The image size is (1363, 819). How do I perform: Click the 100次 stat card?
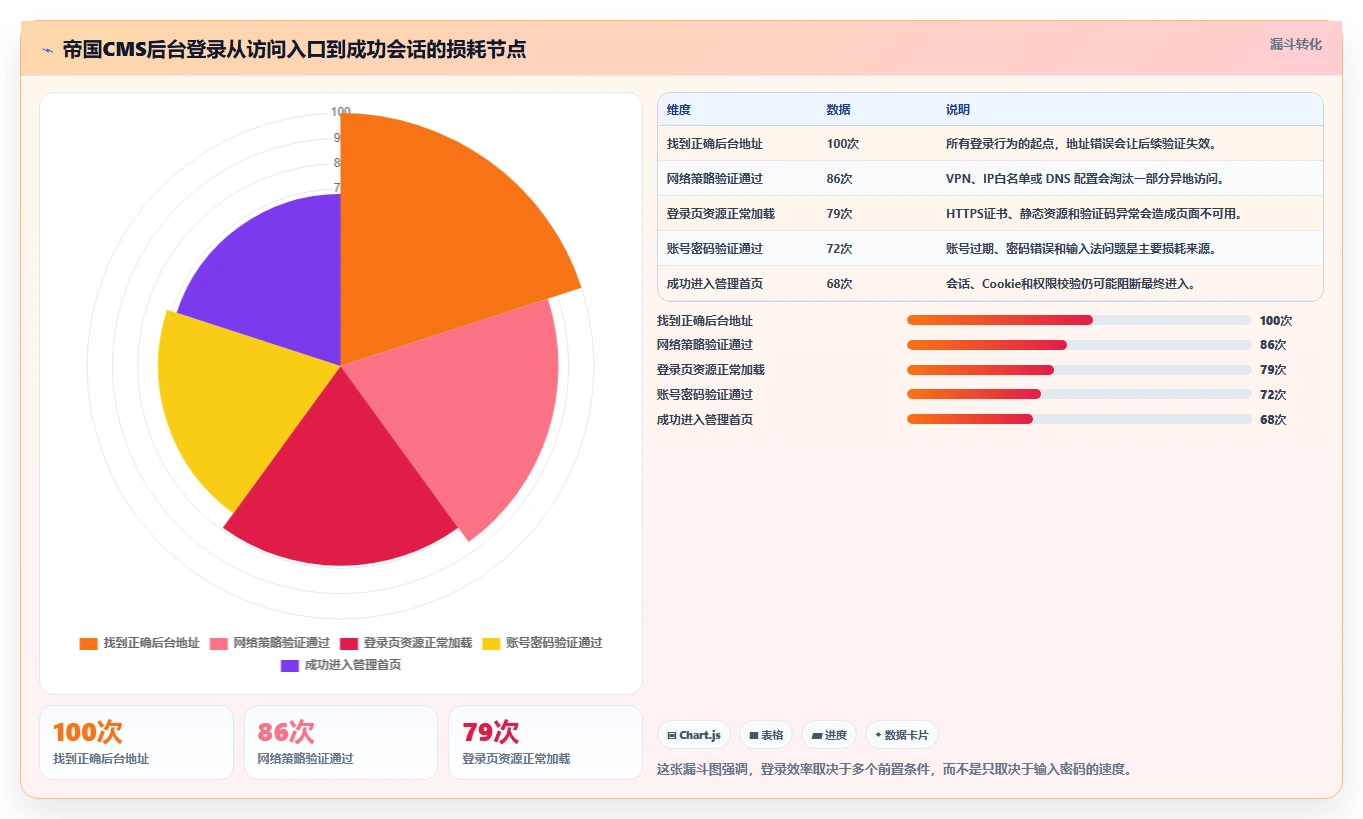136,742
